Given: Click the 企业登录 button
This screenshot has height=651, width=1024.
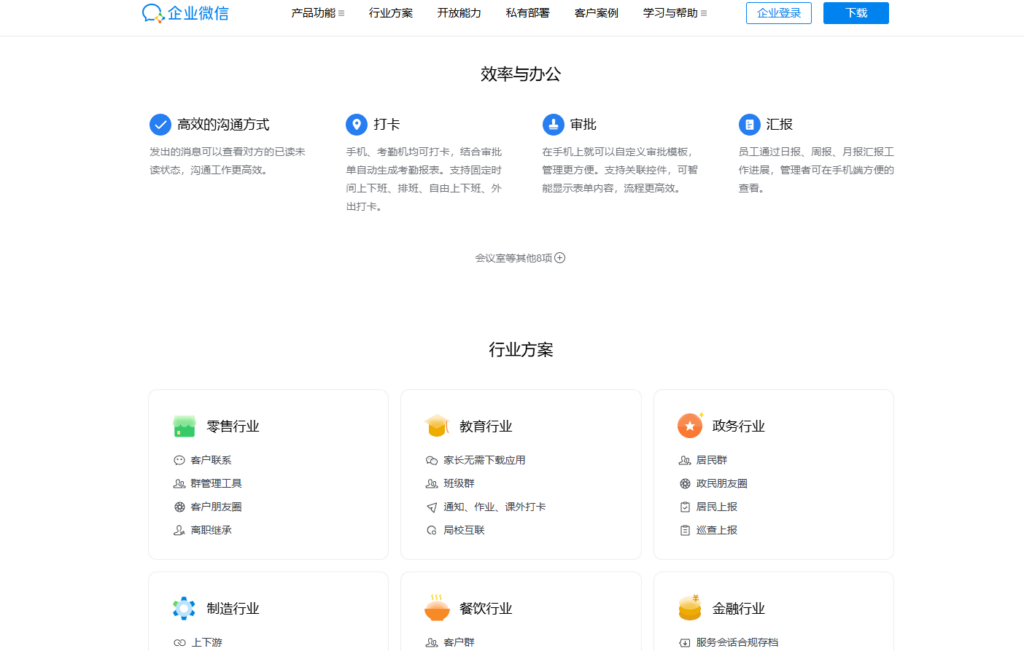Looking at the screenshot, I should (778, 13).
